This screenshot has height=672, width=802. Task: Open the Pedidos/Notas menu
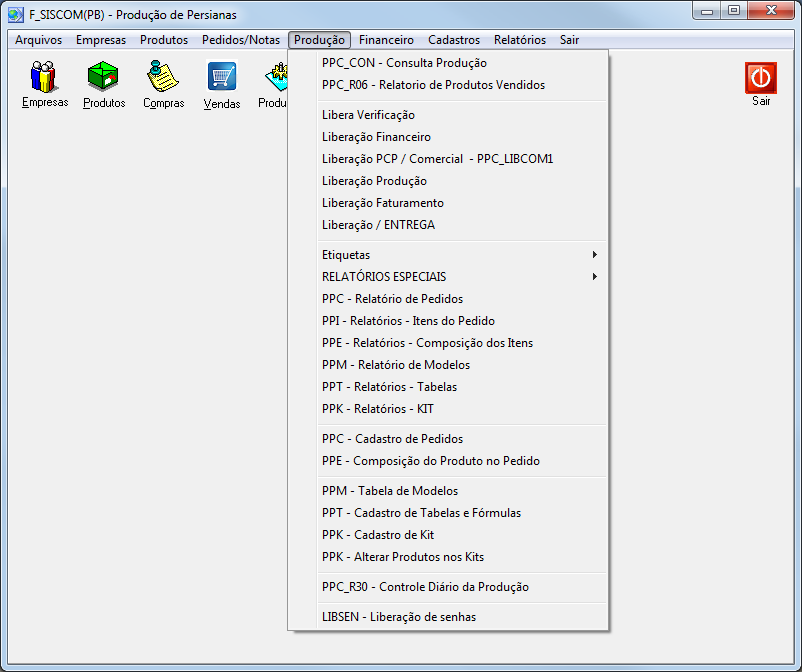pos(241,40)
